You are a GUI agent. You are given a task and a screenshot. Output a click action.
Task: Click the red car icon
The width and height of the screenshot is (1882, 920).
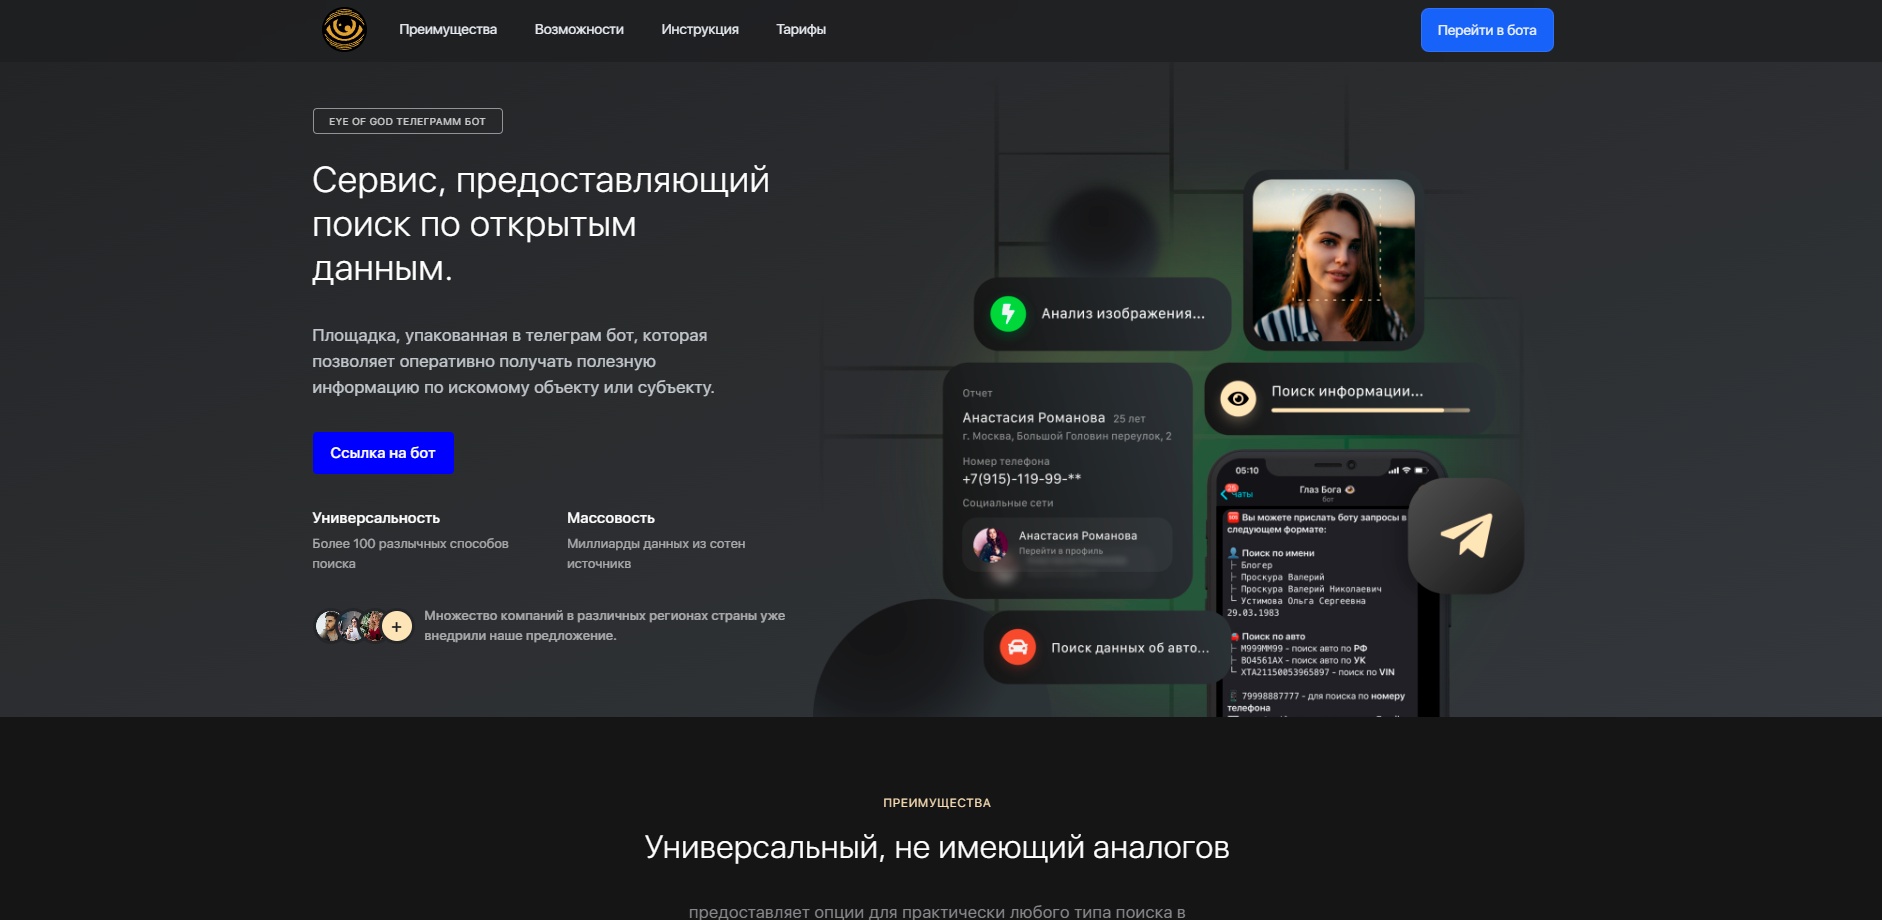pyautogui.click(x=1018, y=648)
